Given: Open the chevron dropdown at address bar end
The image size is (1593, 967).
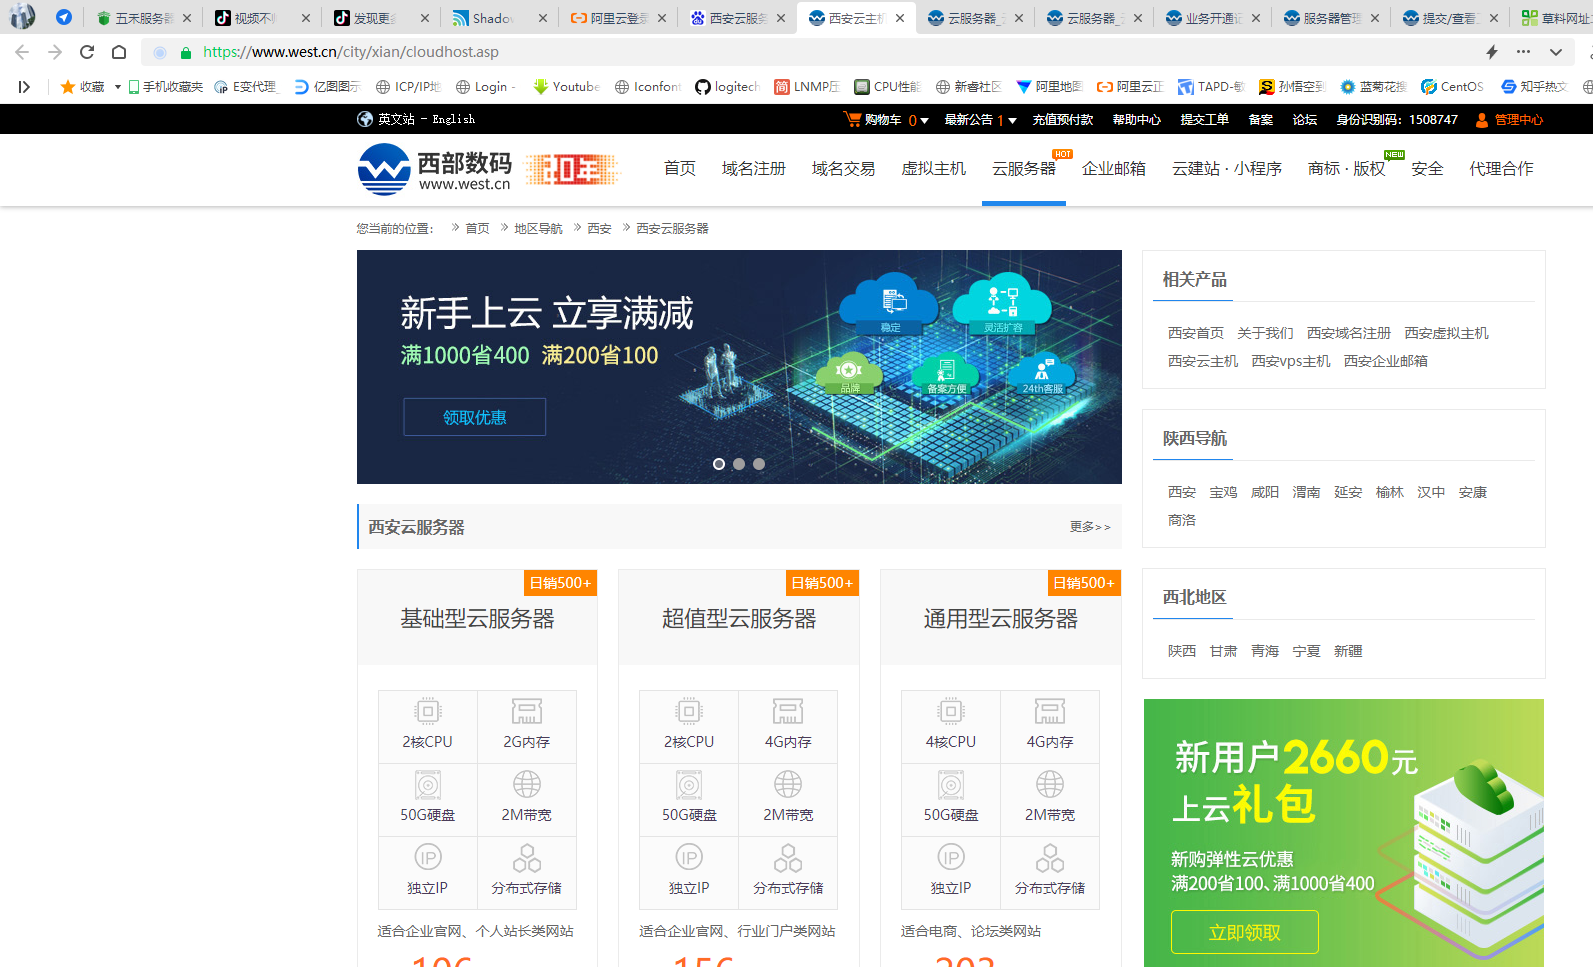Looking at the screenshot, I should pos(1555,52).
